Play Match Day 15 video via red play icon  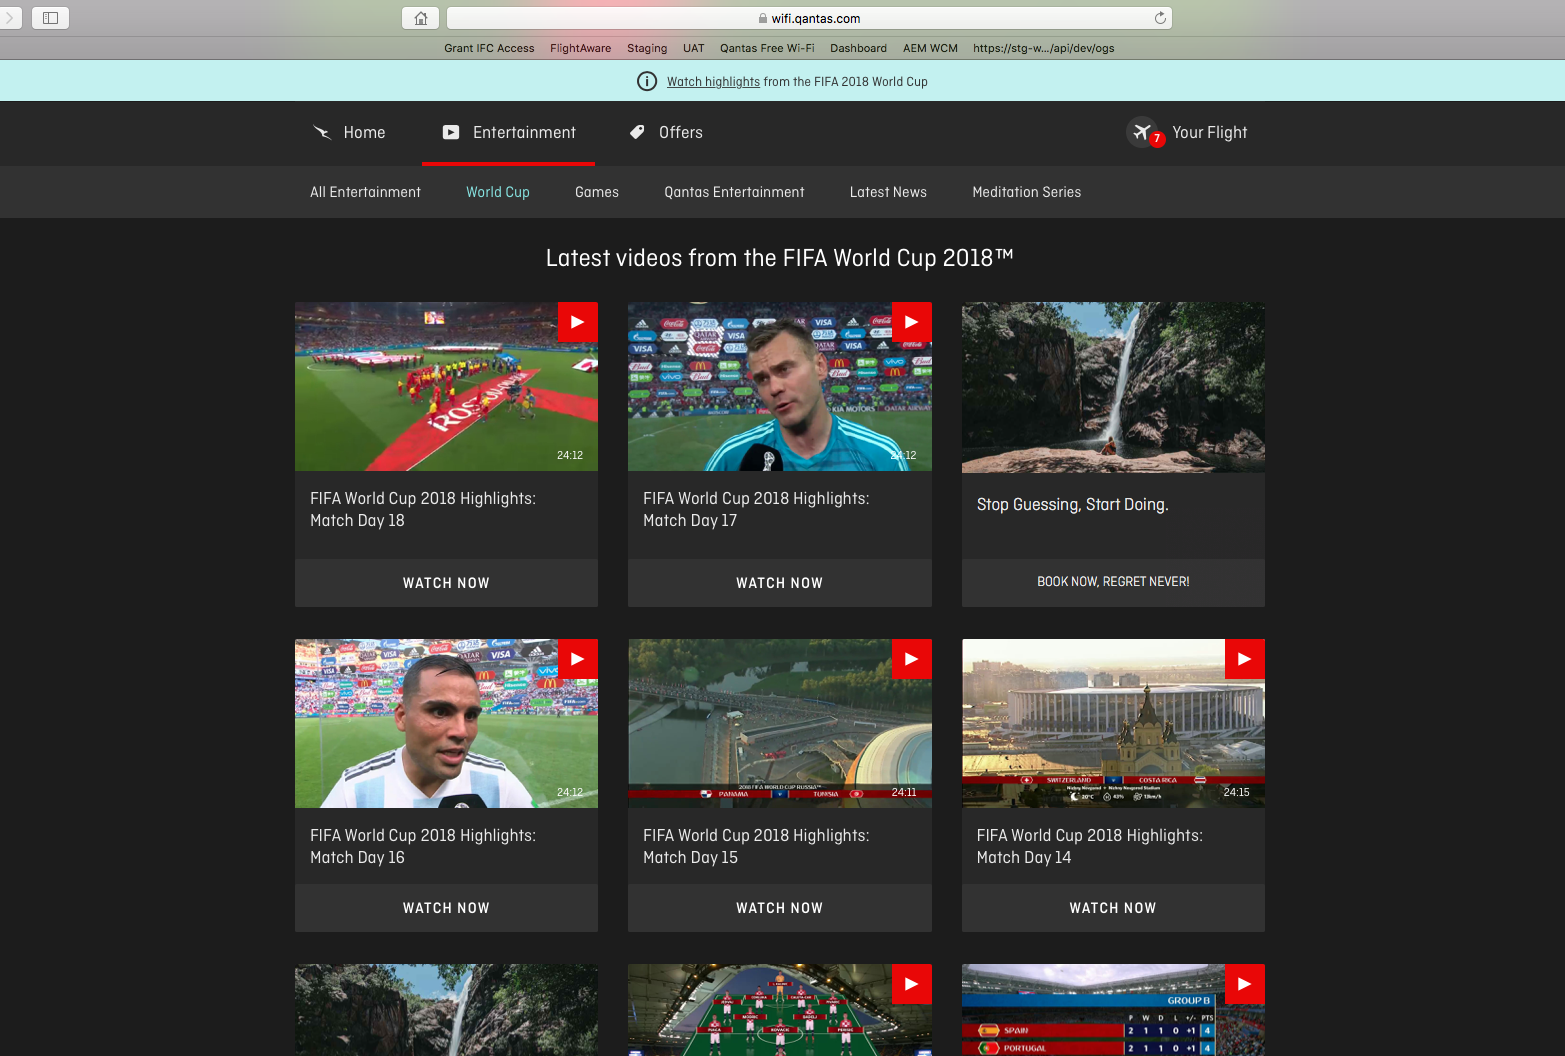pos(911,659)
